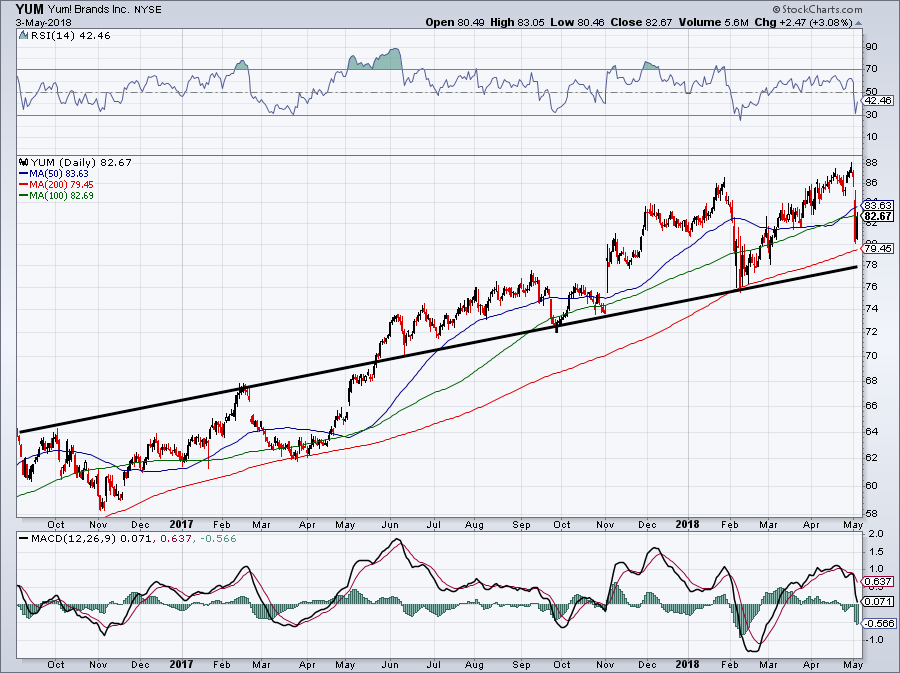Click the 'MA(50) 83.63' legend text
Viewport: 900px width, 673px height.
pos(59,173)
